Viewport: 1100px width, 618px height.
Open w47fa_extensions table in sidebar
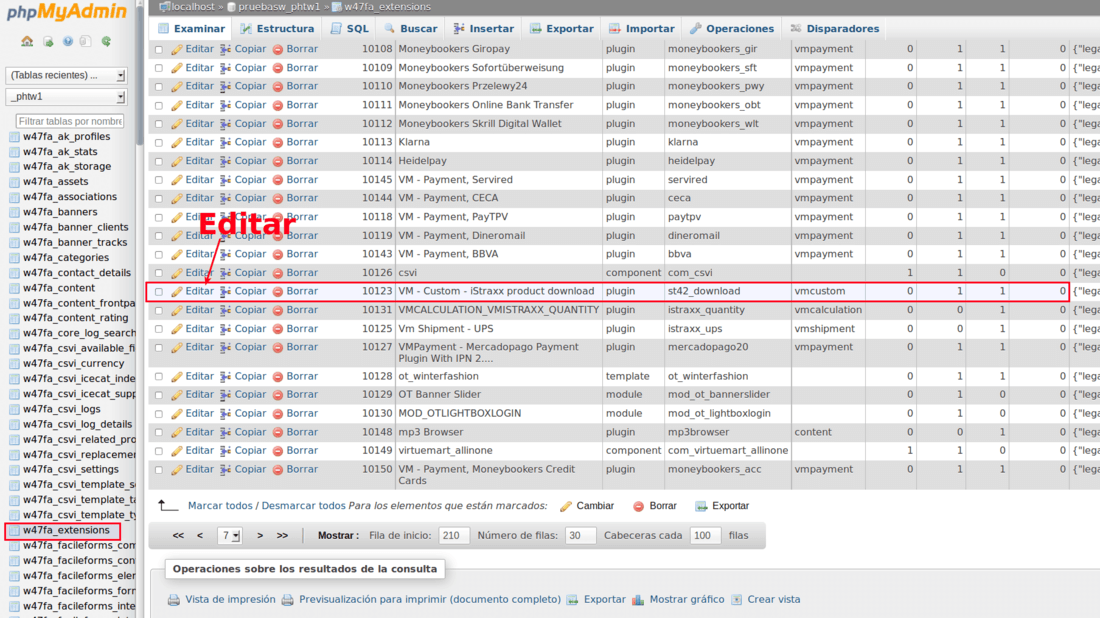pyautogui.click(x=66, y=530)
